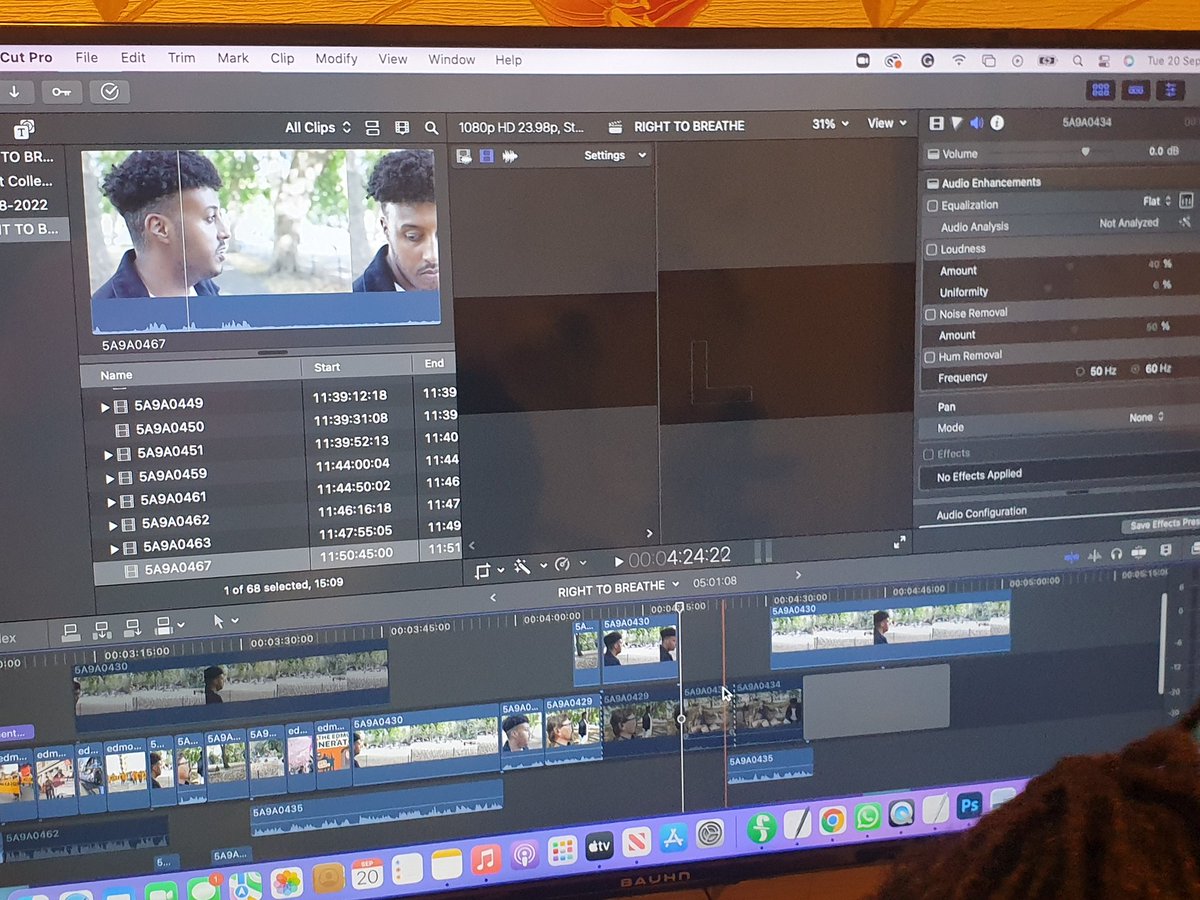Enable the Loudness checkbox
The image size is (1200, 900).
click(x=932, y=250)
